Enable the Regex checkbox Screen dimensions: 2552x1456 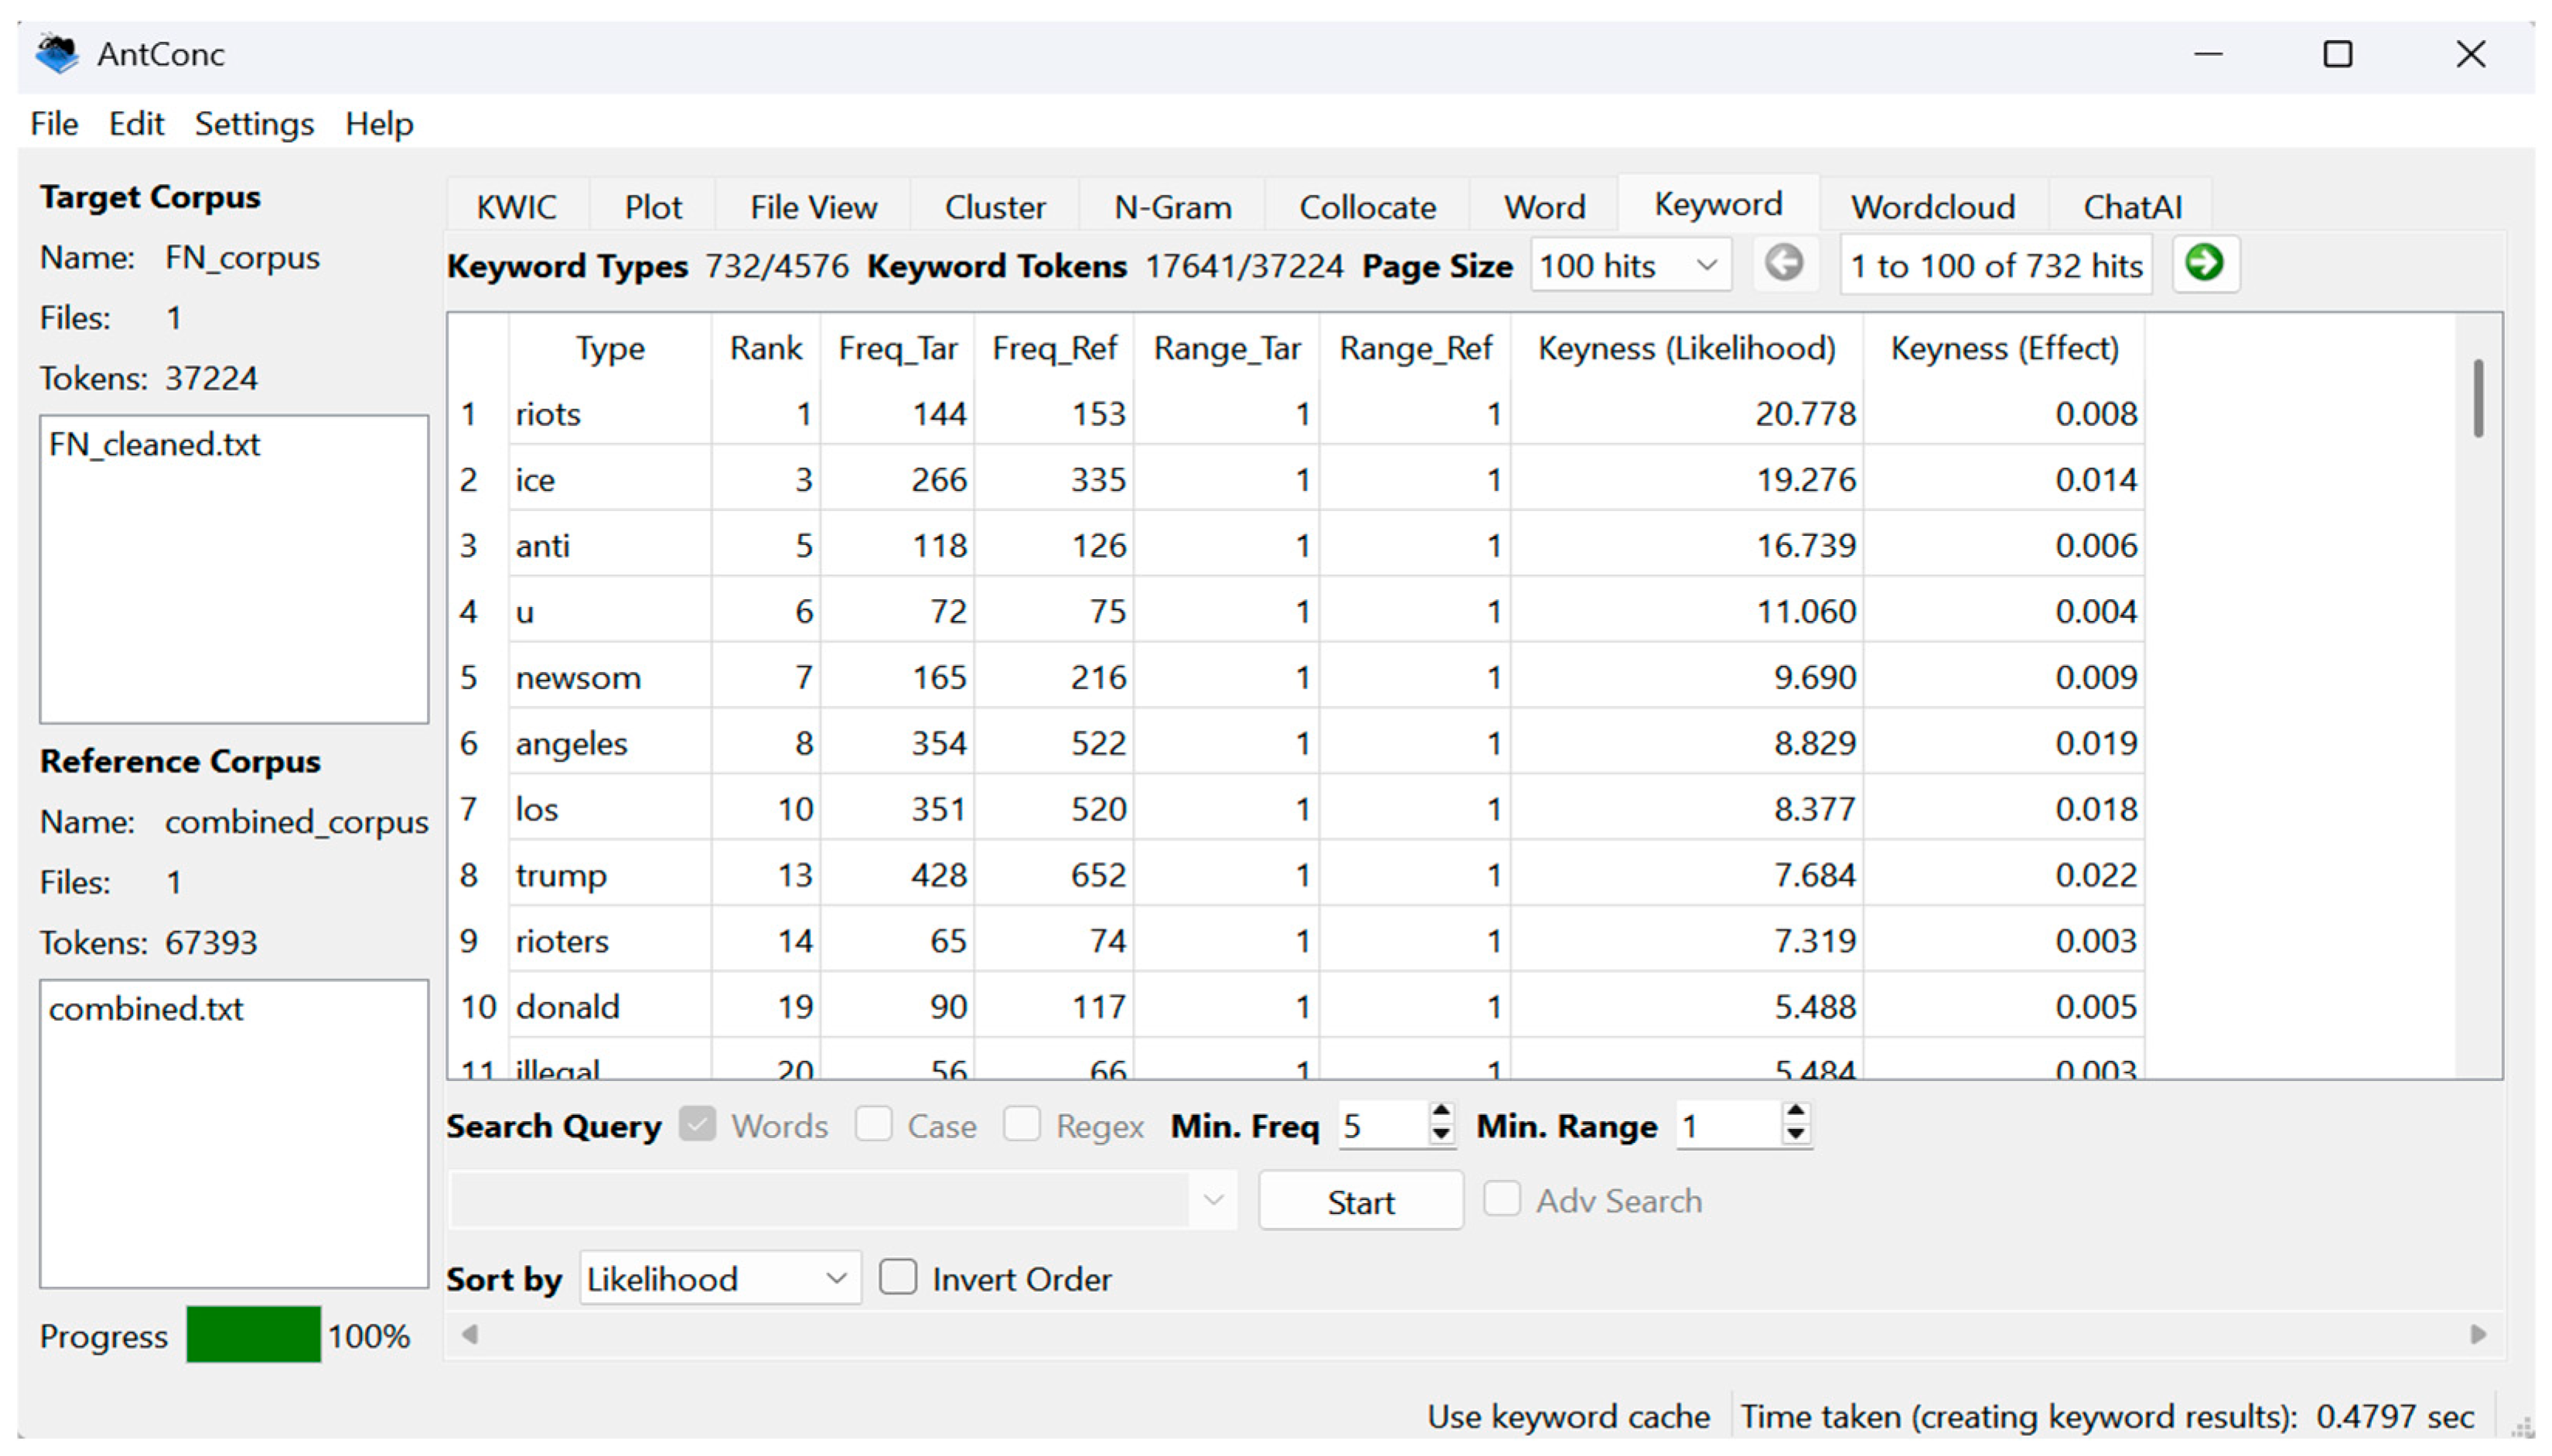click(x=1021, y=1125)
